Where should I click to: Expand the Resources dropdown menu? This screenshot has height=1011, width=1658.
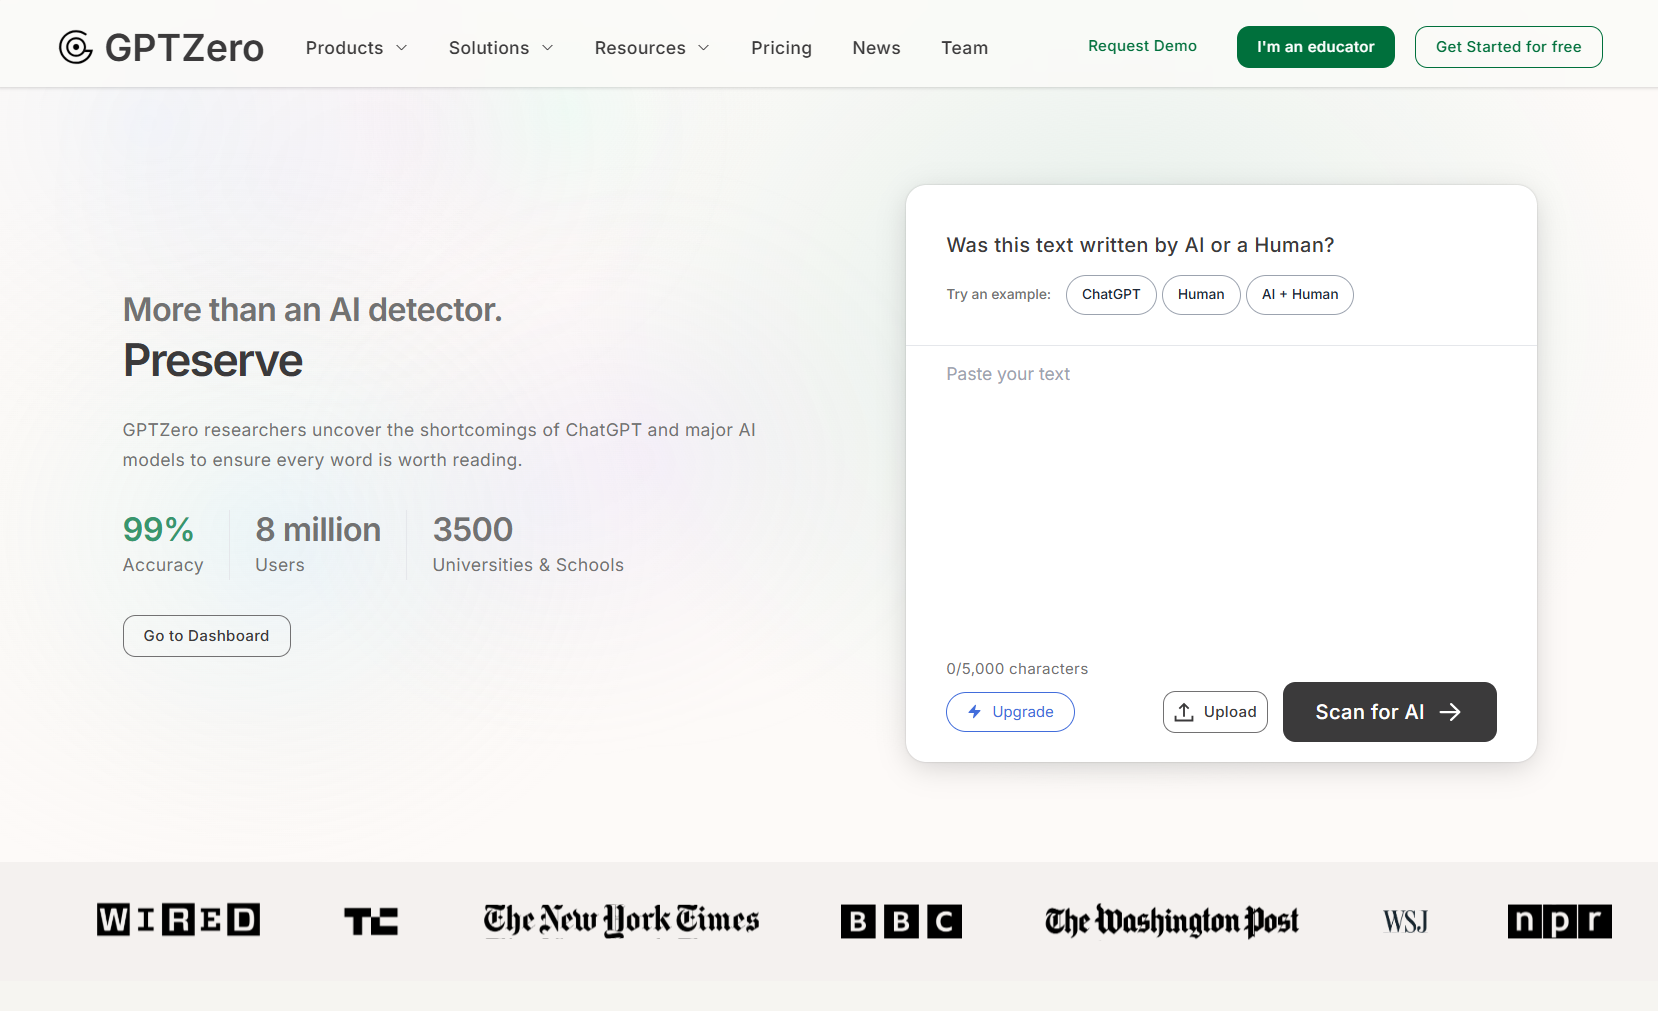(x=652, y=48)
